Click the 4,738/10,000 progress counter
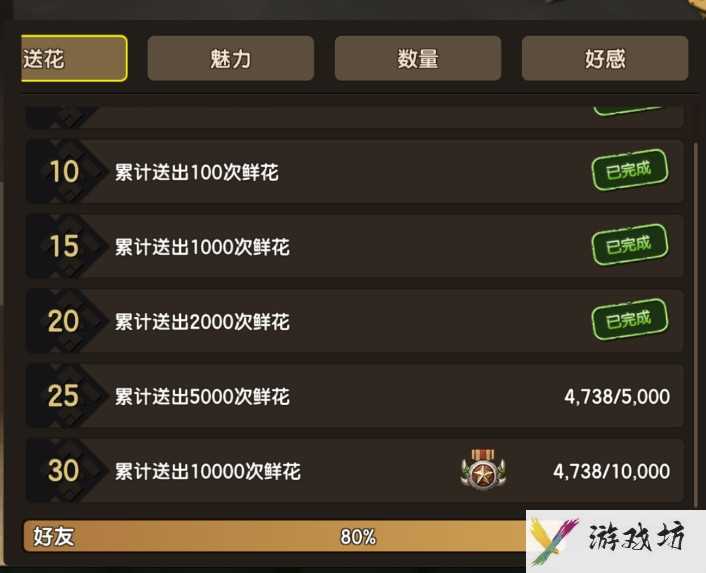This screenshot has height=573, width=706. click(611, 472)
